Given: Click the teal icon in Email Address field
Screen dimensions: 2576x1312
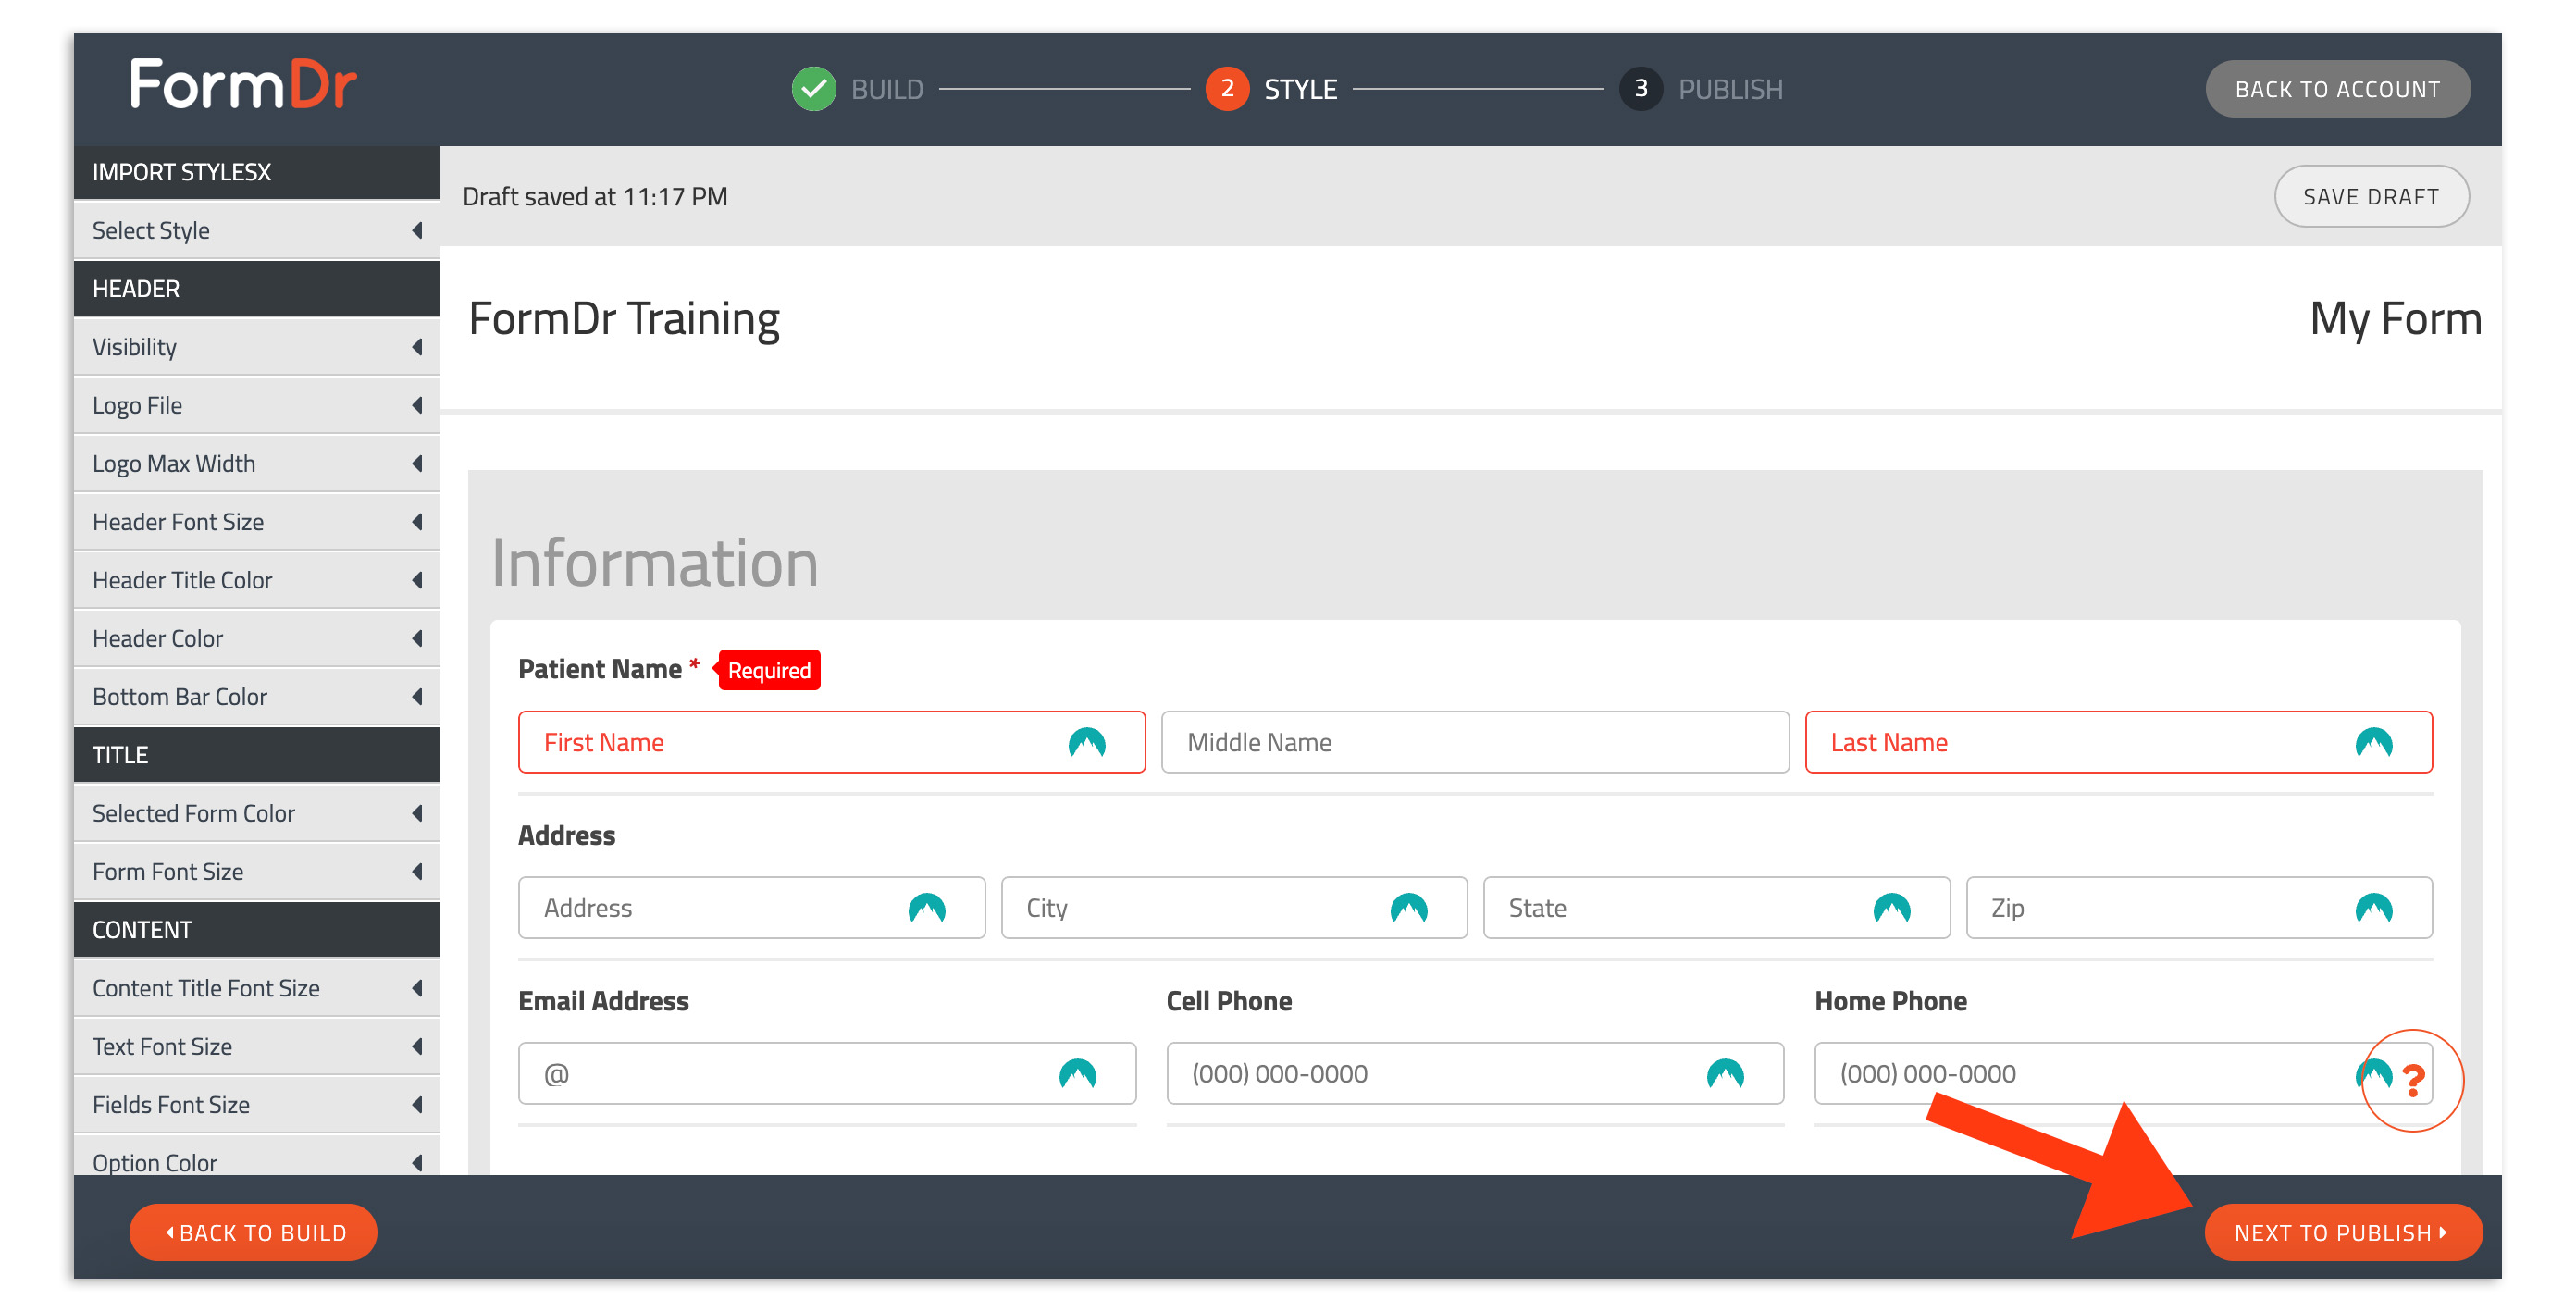Looking at the screenshot, I should pos(1077,1074).
